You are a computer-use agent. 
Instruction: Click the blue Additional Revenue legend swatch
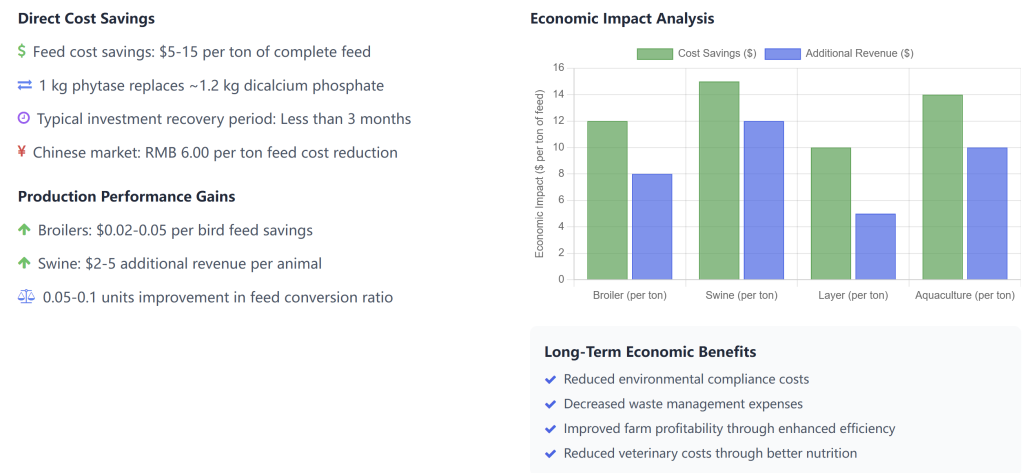click(783, 53)
